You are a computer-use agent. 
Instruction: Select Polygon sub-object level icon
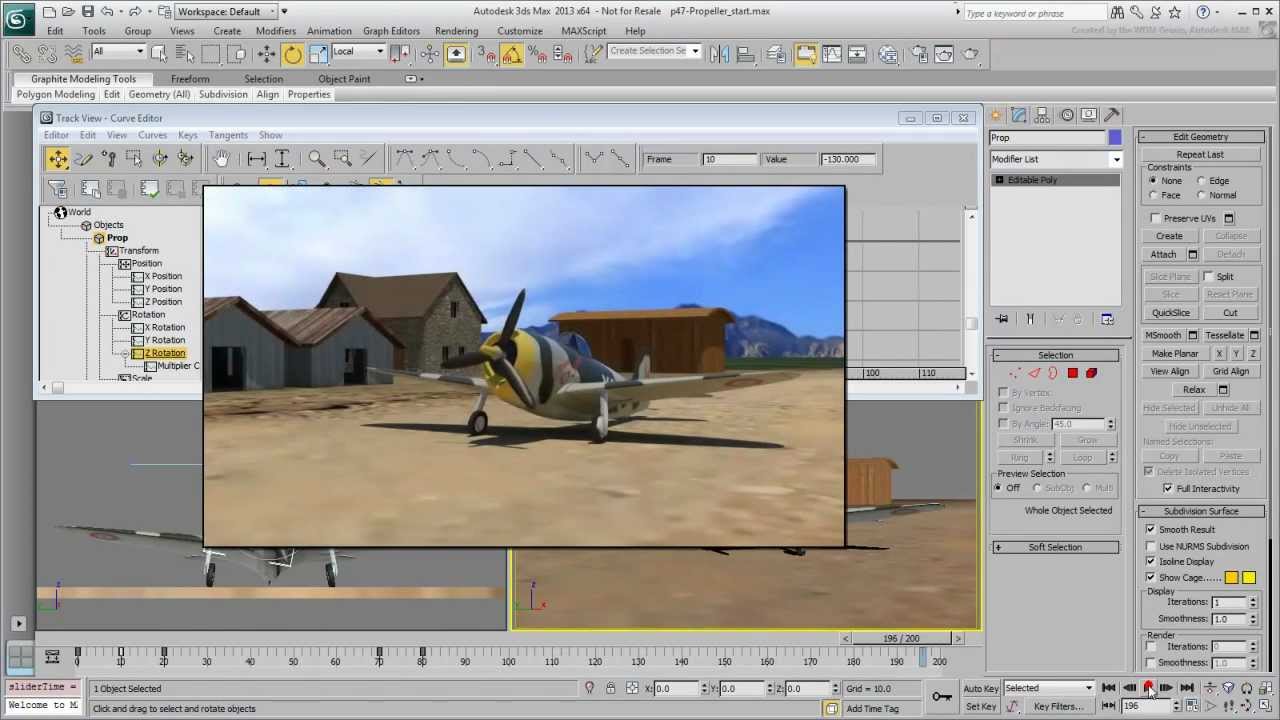click(1072, 373)
